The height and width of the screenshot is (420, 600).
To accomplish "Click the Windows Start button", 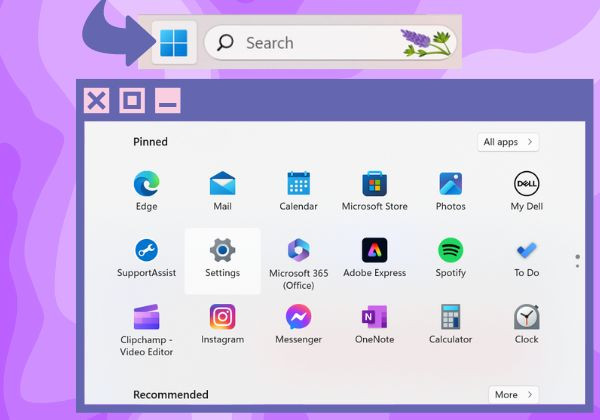I will [174, 42].
